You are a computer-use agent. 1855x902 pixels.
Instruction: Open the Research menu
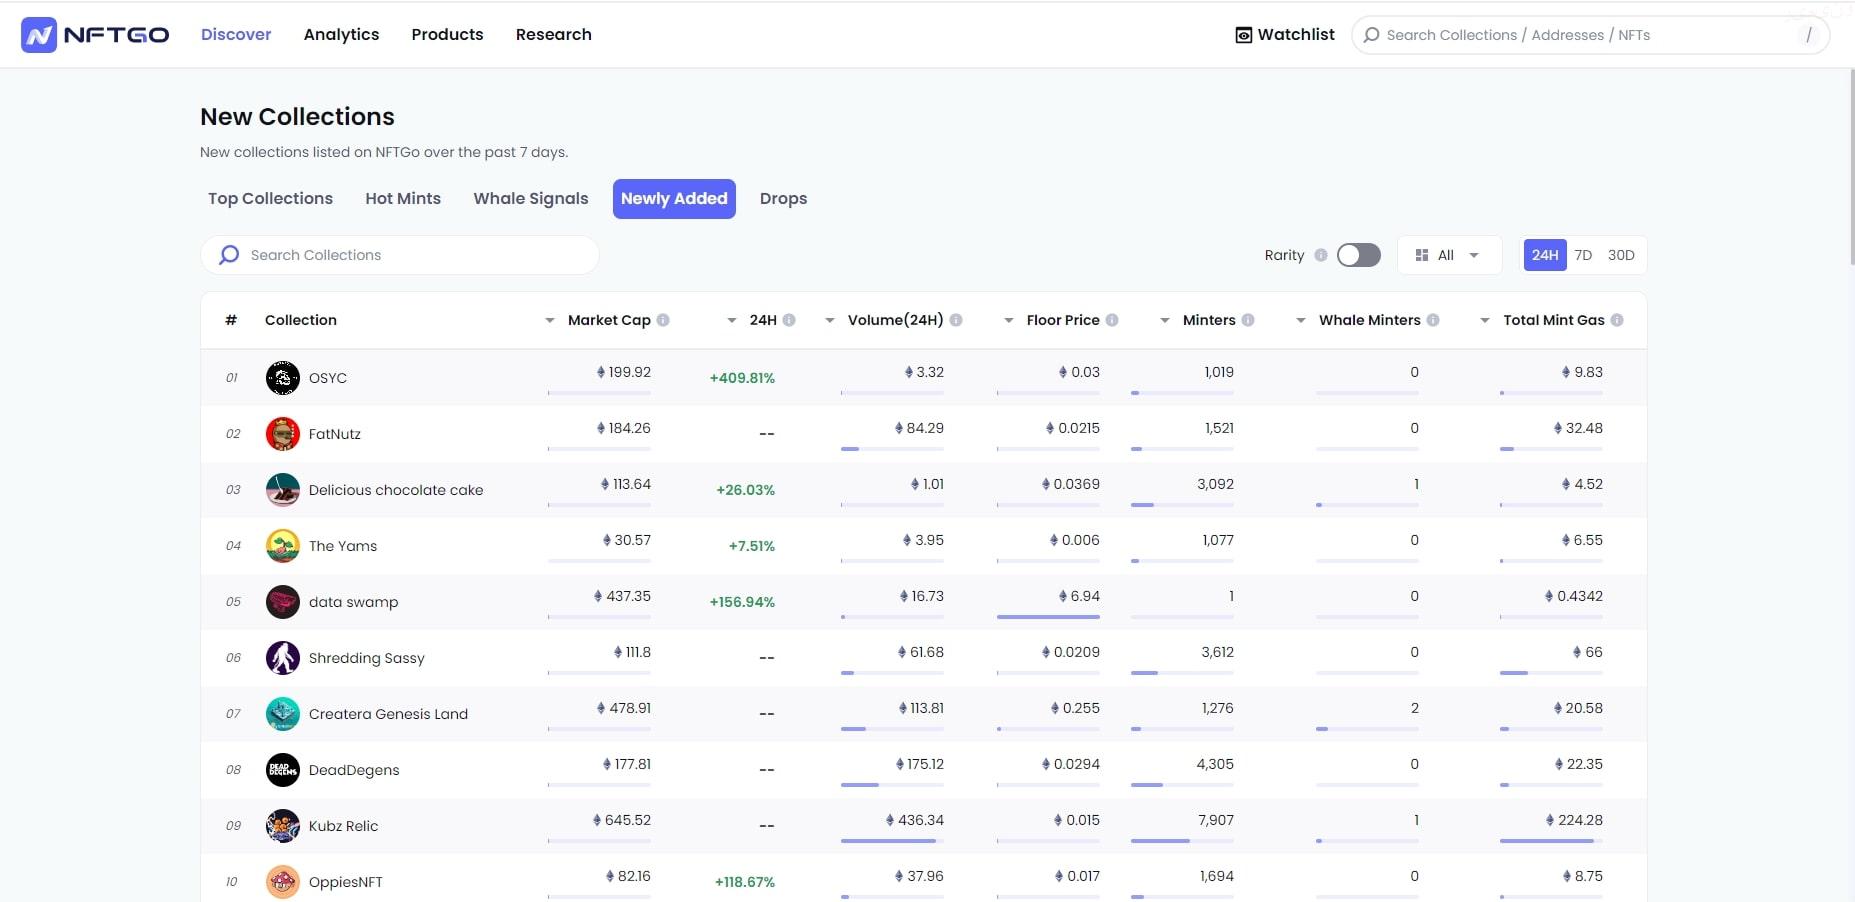[x=553, y=35]
